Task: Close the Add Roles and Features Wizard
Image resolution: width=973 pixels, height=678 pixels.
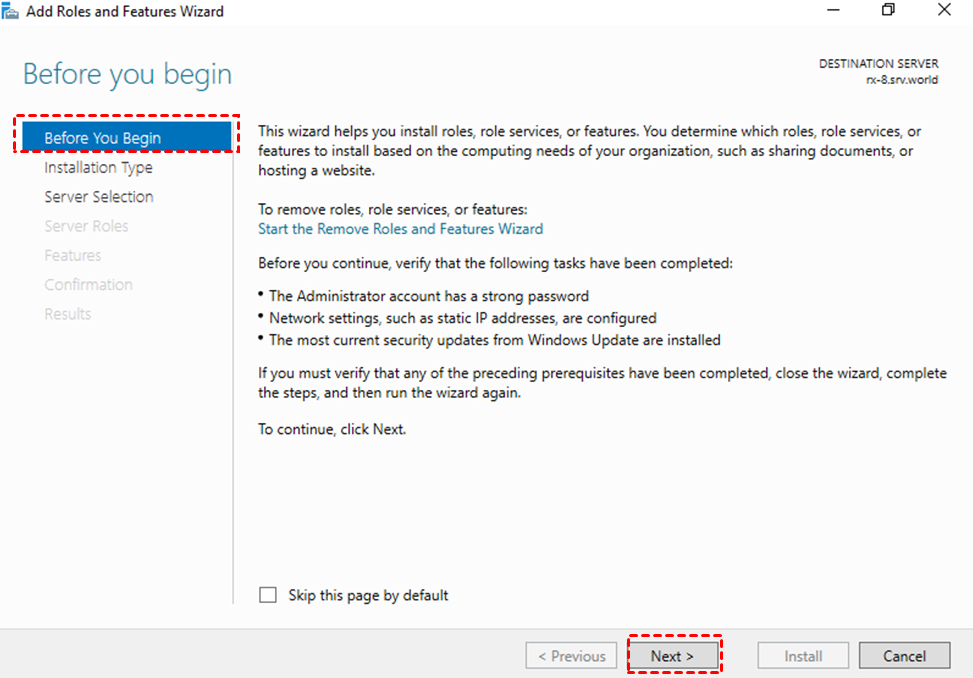Action: pos(944,10)
